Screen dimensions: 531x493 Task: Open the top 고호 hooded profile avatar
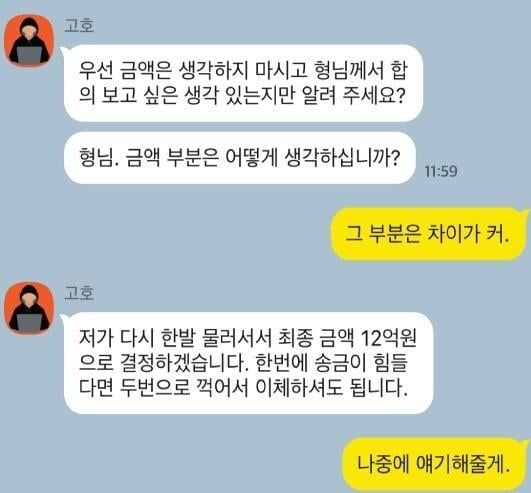click(29, 41)
